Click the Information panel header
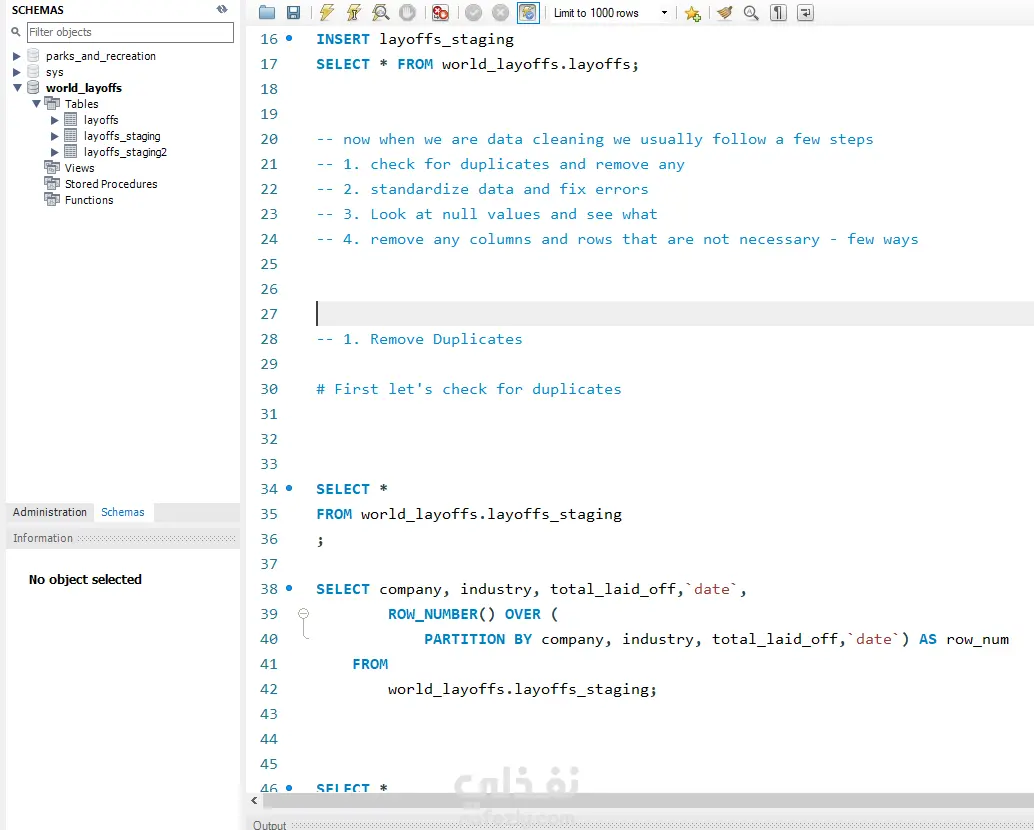Viewport: 1034px width, 830px height. [123, 538]
